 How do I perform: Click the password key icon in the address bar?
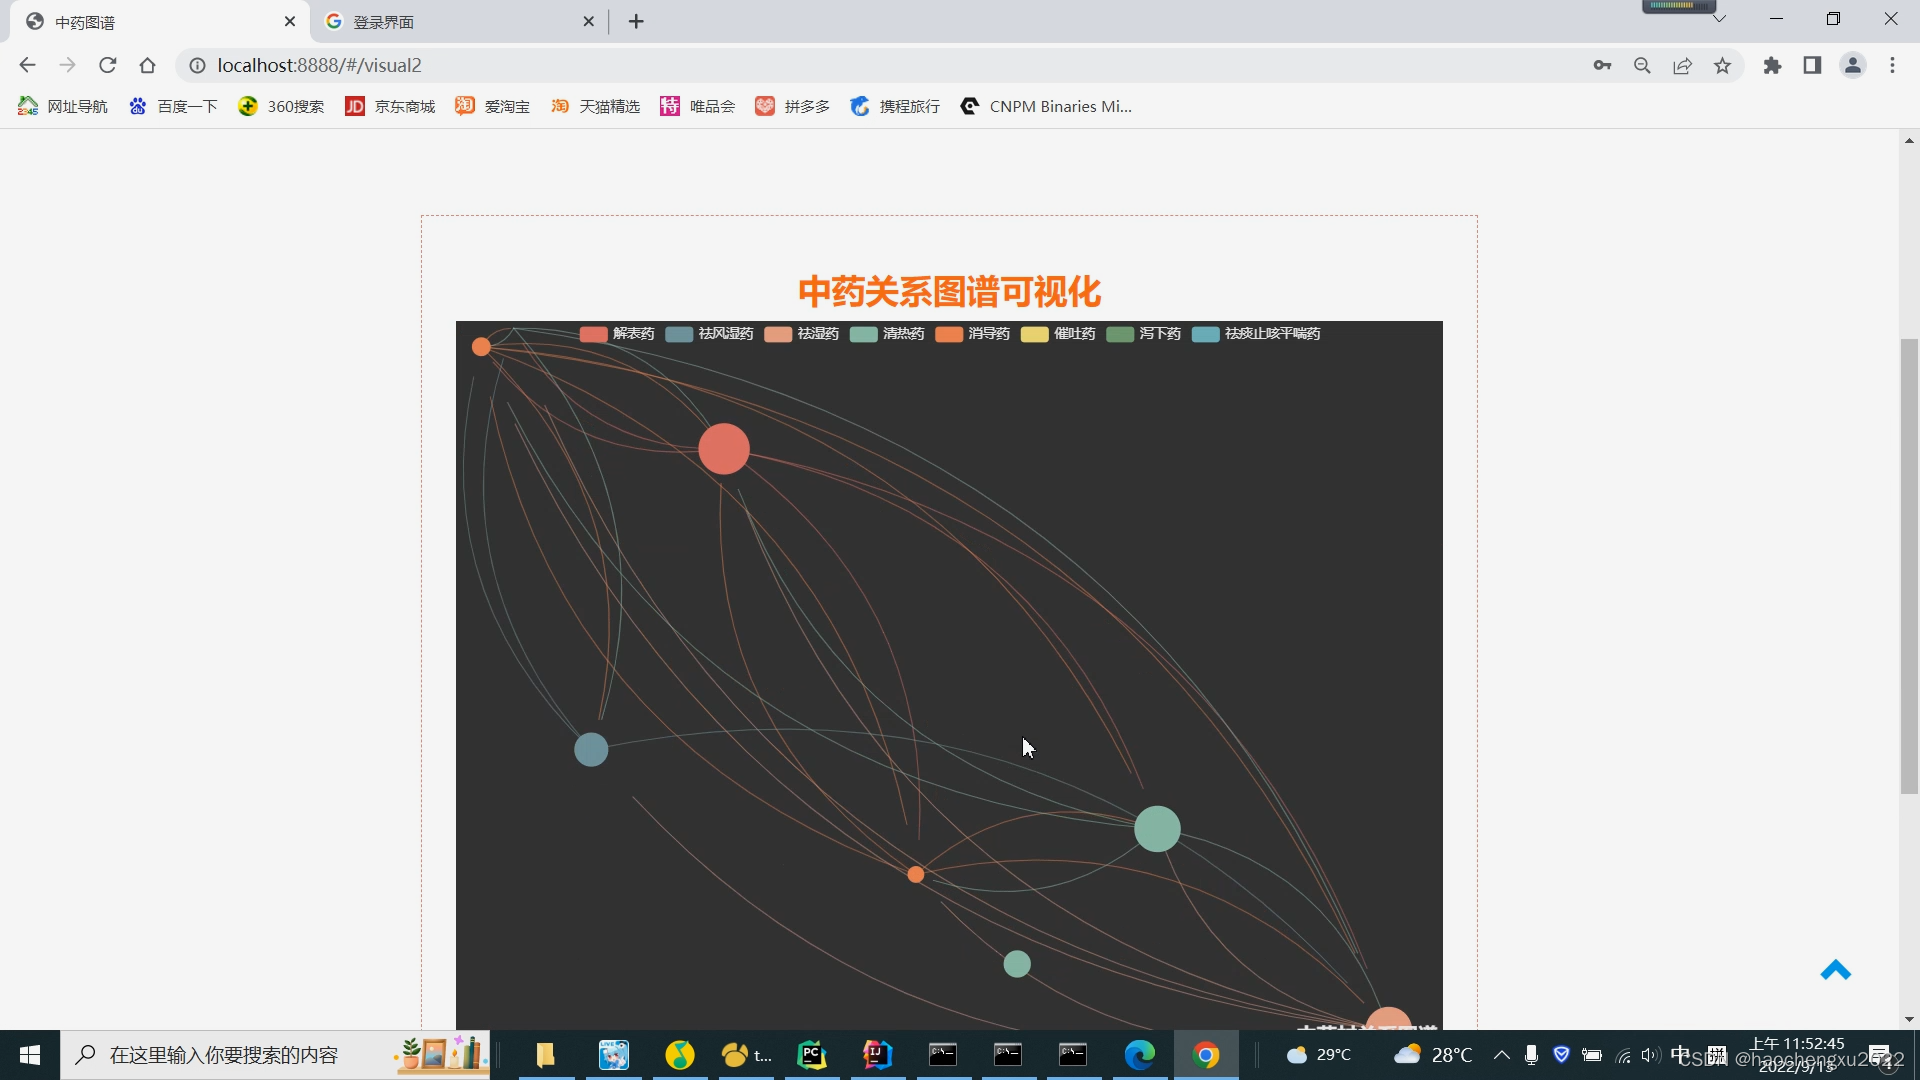pos(1602,65)
